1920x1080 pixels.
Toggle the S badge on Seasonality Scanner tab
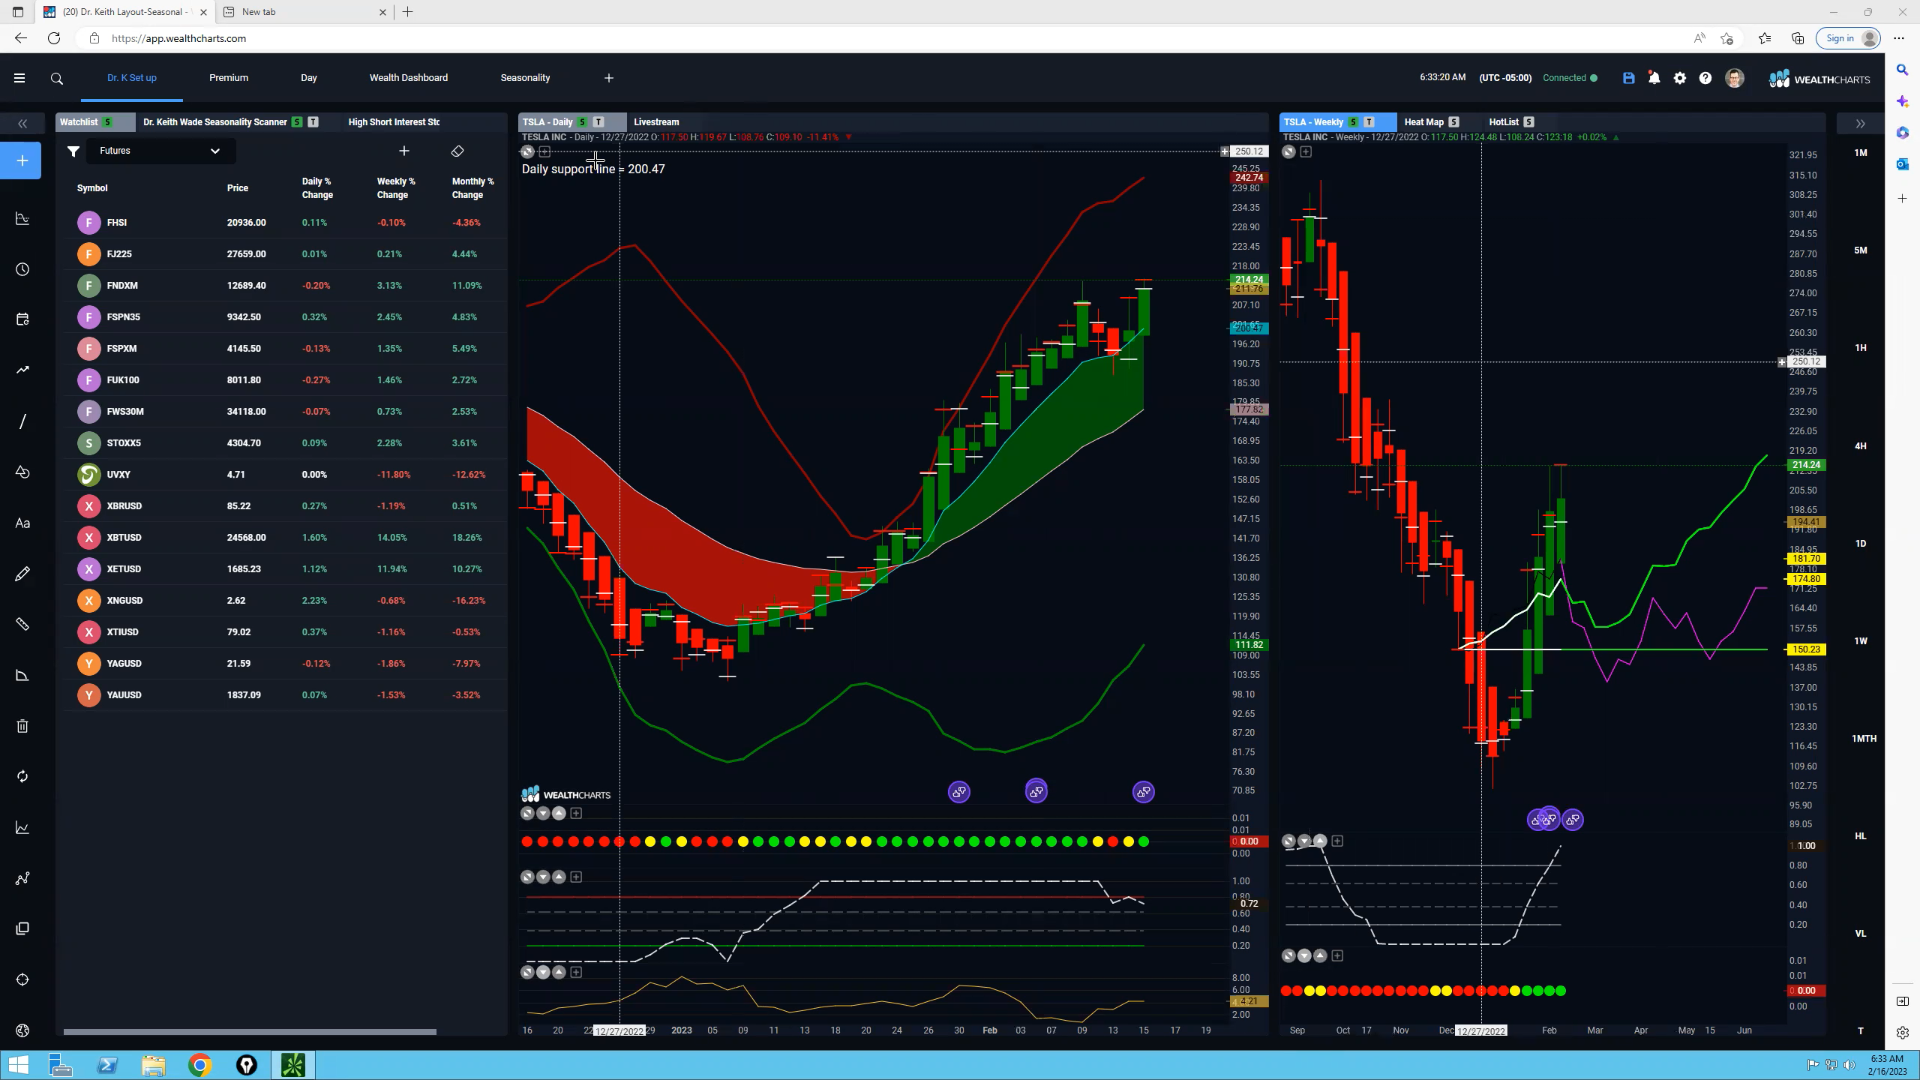click(x=297, y=122)
